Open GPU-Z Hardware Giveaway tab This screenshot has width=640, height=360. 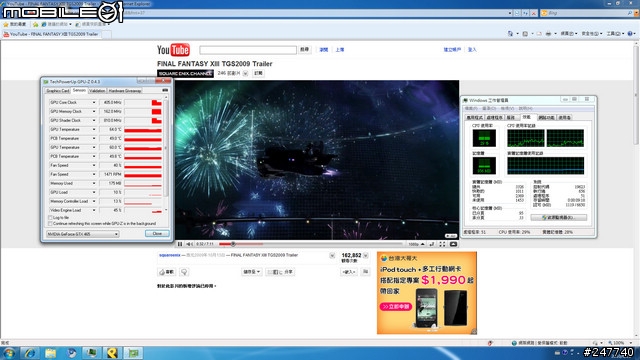pyautogui.click(x=125, y=91)
